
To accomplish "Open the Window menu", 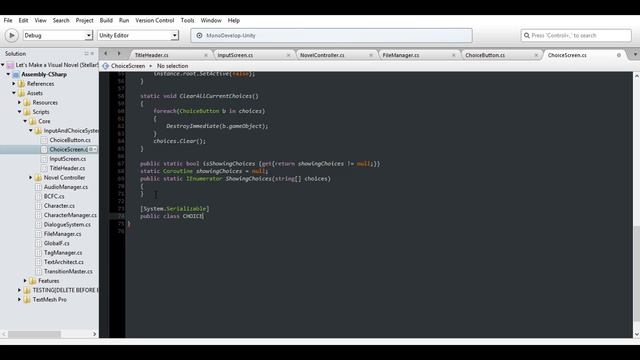I will (211, 20).
